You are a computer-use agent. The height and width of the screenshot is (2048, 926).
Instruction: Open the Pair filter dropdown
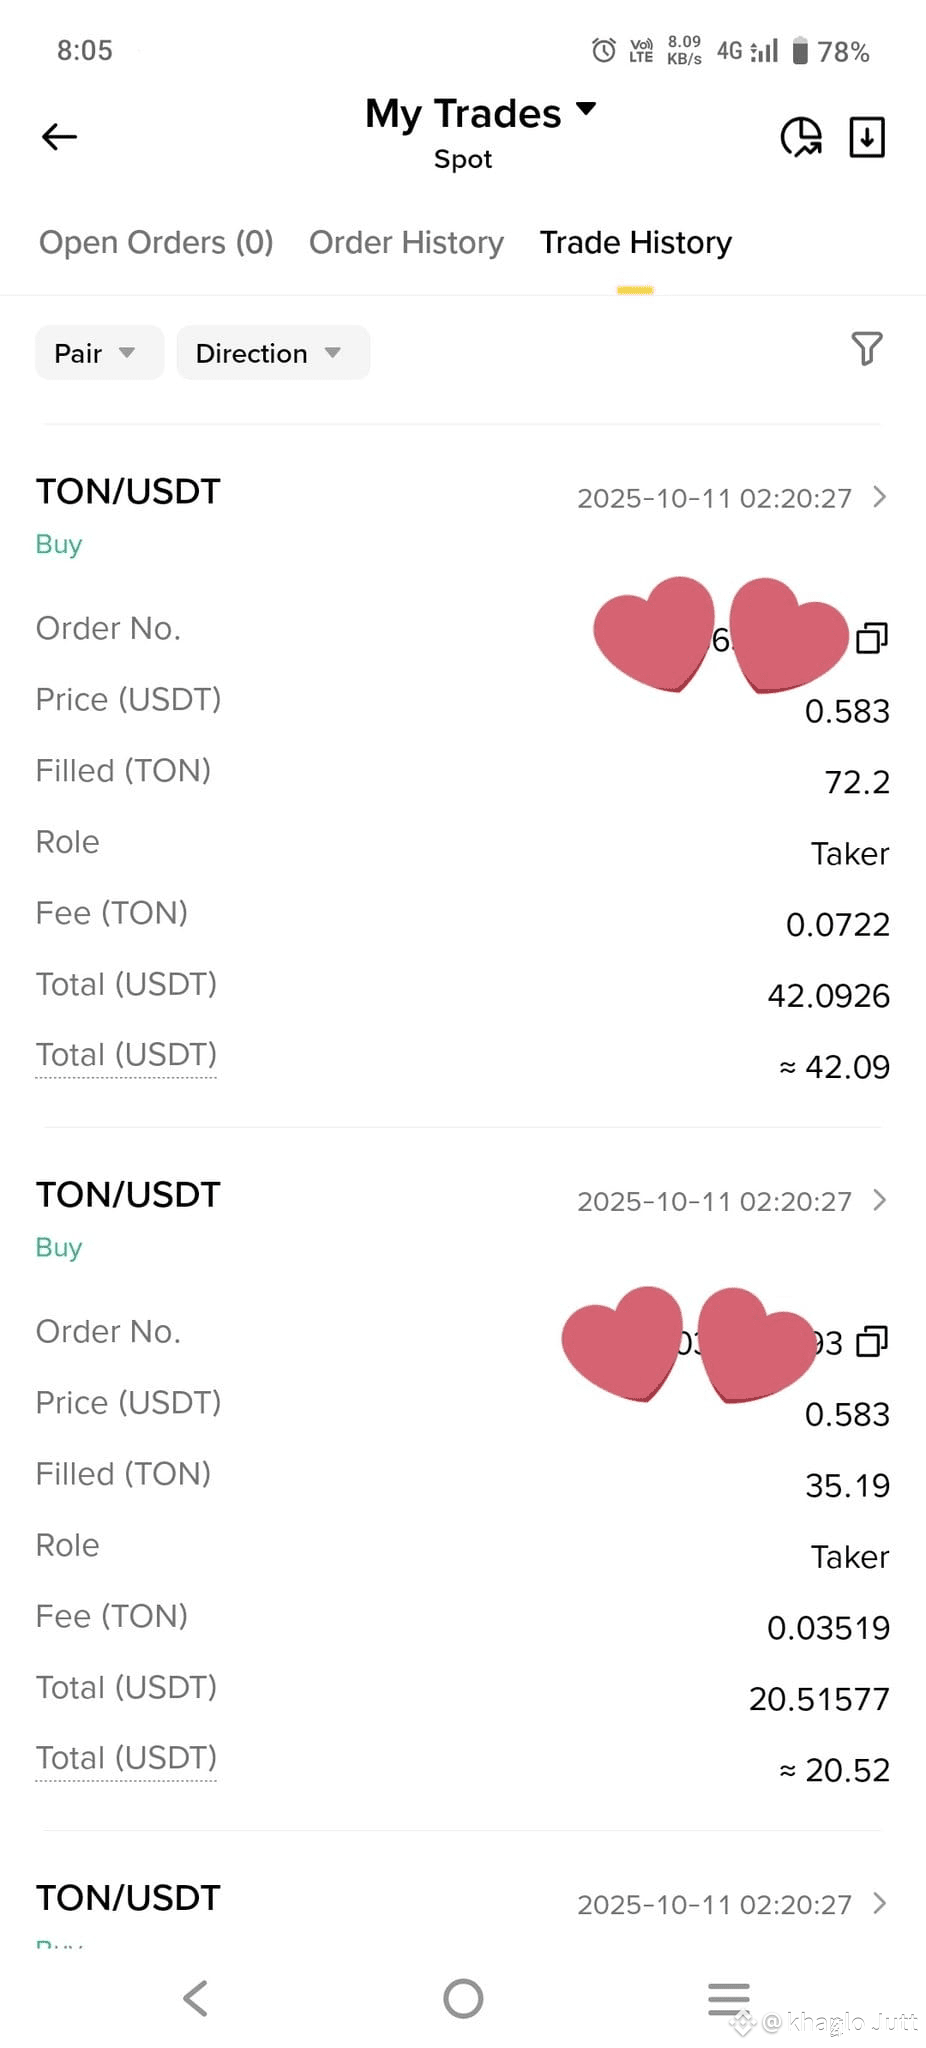click(x=99, y=353)
